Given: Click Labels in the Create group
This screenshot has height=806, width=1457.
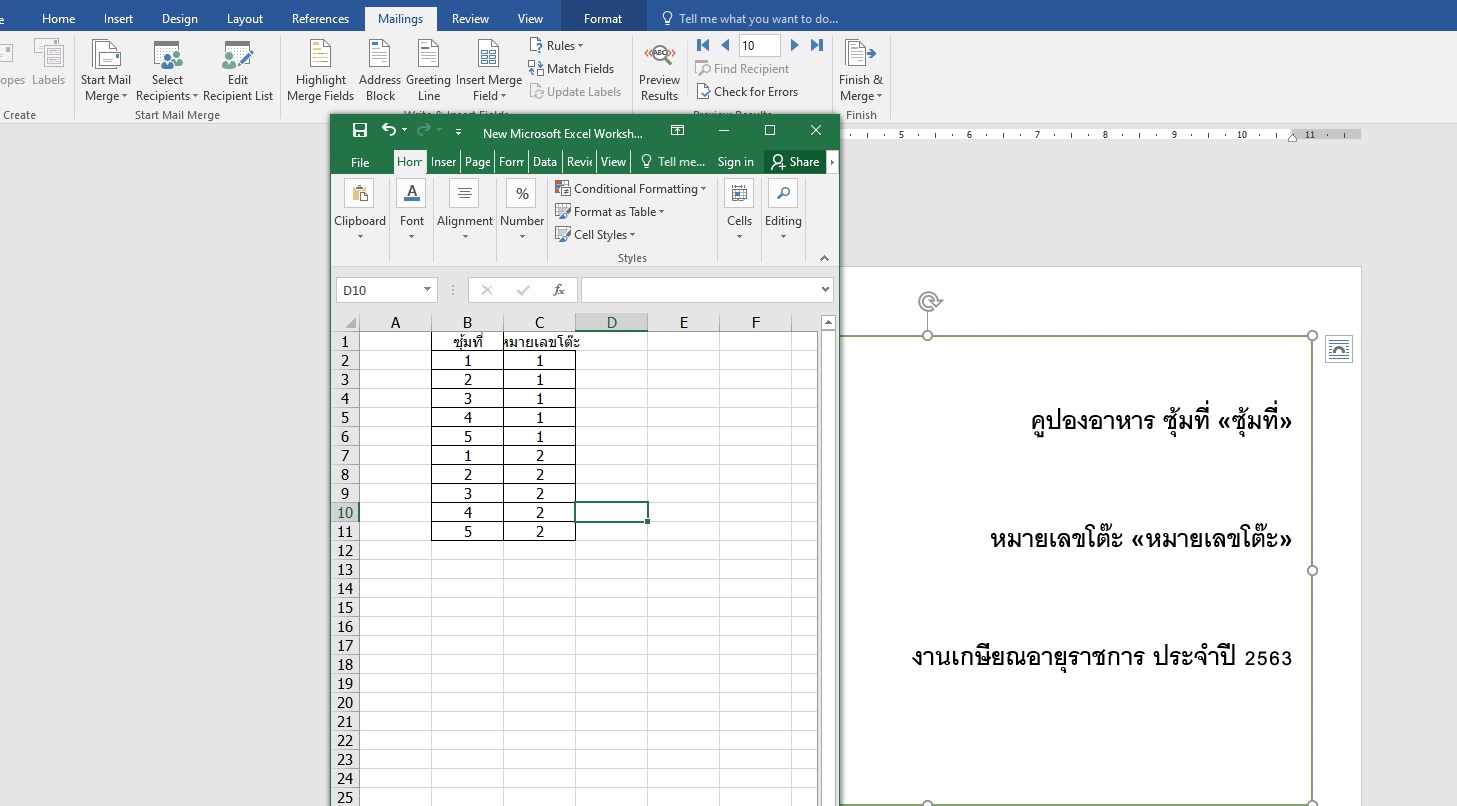Looking at the screenshot, I should [48, 62].
